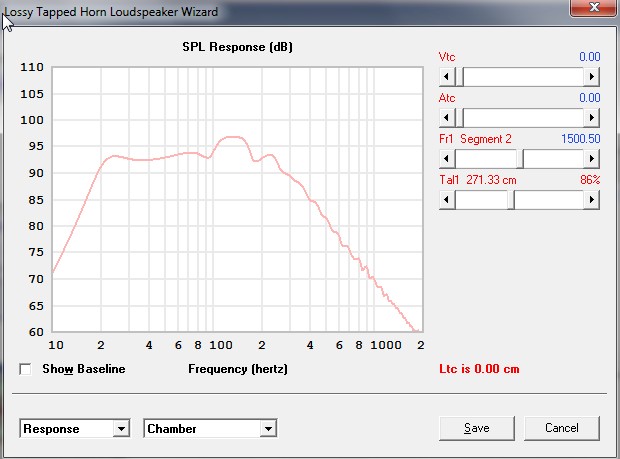Click the Fr1 Segment 2 slider thumb

coord(520,159)
